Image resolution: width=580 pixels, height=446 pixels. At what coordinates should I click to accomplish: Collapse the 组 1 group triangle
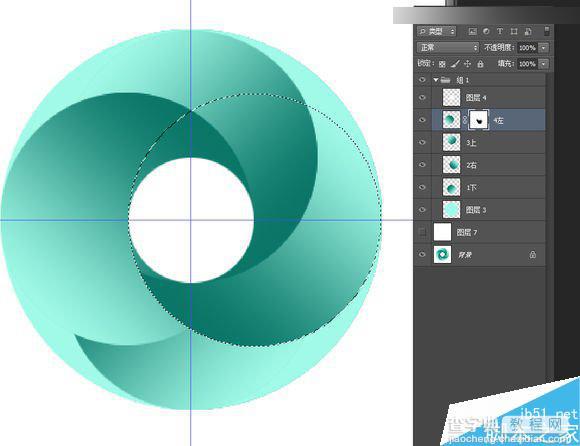(436, 80)
